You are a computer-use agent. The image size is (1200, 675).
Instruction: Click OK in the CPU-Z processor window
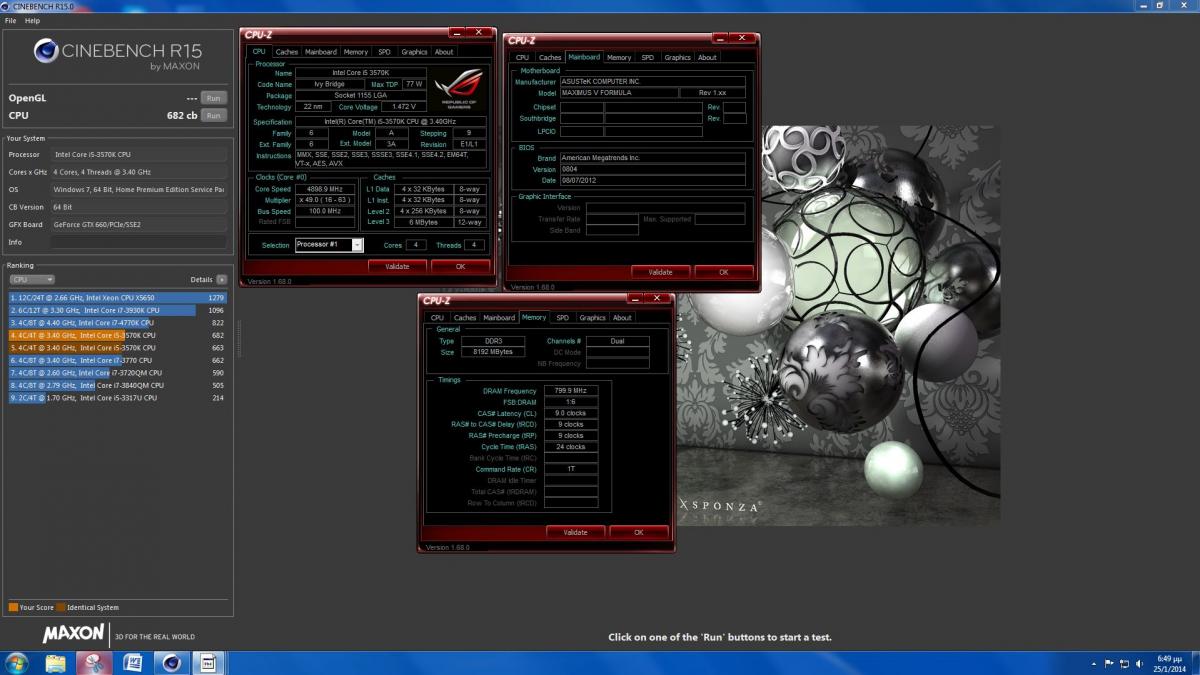pyautogui.click(x=460, y=267)
